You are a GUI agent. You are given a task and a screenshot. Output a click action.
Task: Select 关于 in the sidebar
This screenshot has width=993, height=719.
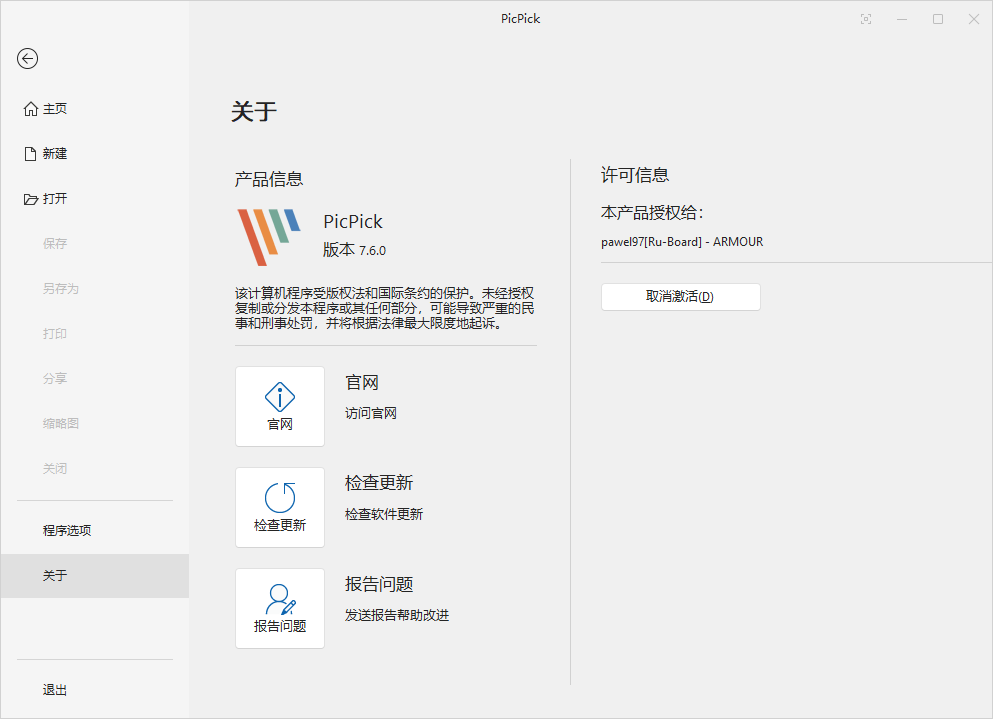[x=95, y=576]
